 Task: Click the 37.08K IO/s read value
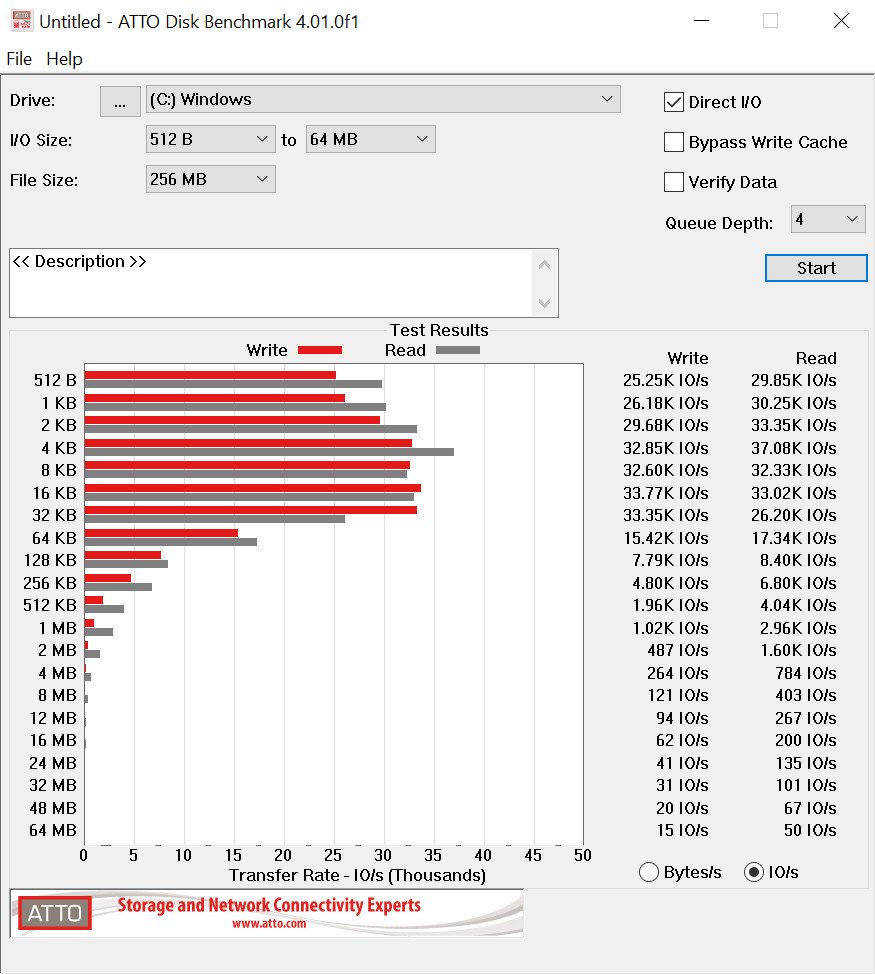[x=794, y=448]
